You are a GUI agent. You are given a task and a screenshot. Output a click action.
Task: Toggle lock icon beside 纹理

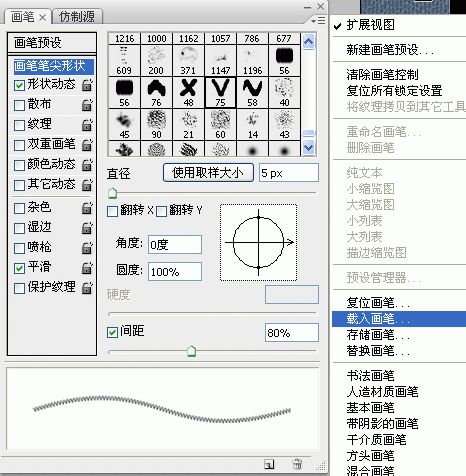pos(87,125)
